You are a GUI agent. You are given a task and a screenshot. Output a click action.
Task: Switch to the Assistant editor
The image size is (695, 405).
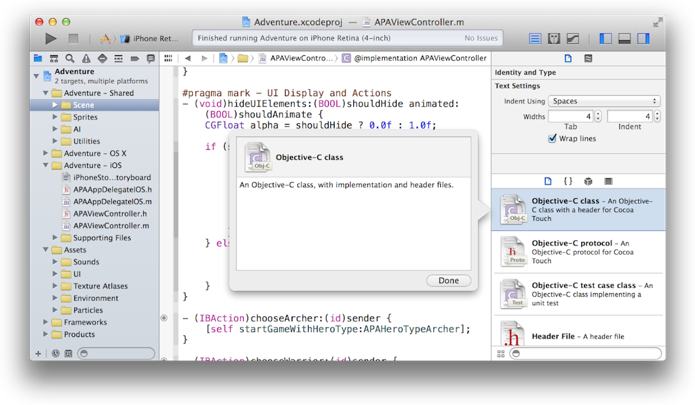tap(554, 39)
